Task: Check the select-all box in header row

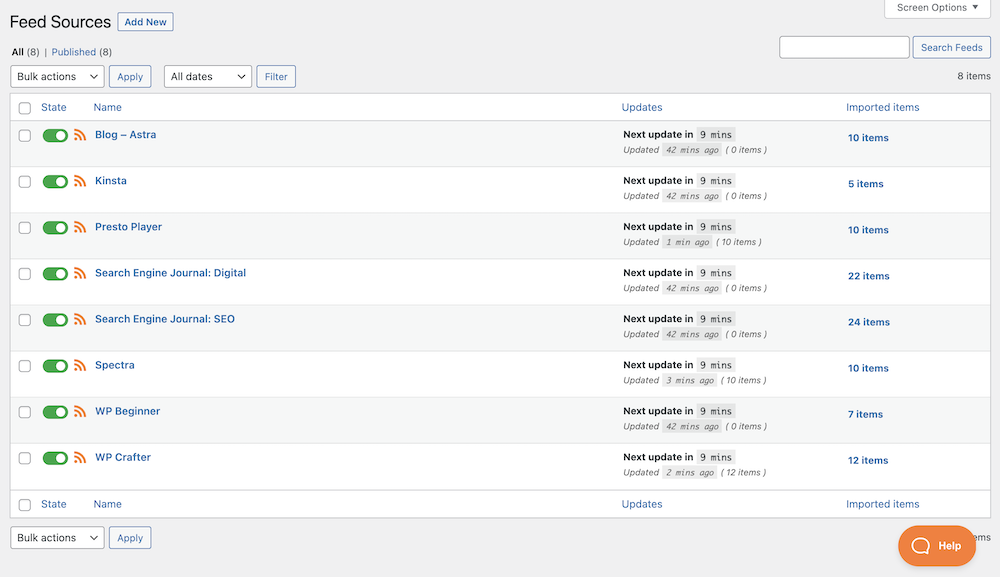Action: (x=25, y=108)
